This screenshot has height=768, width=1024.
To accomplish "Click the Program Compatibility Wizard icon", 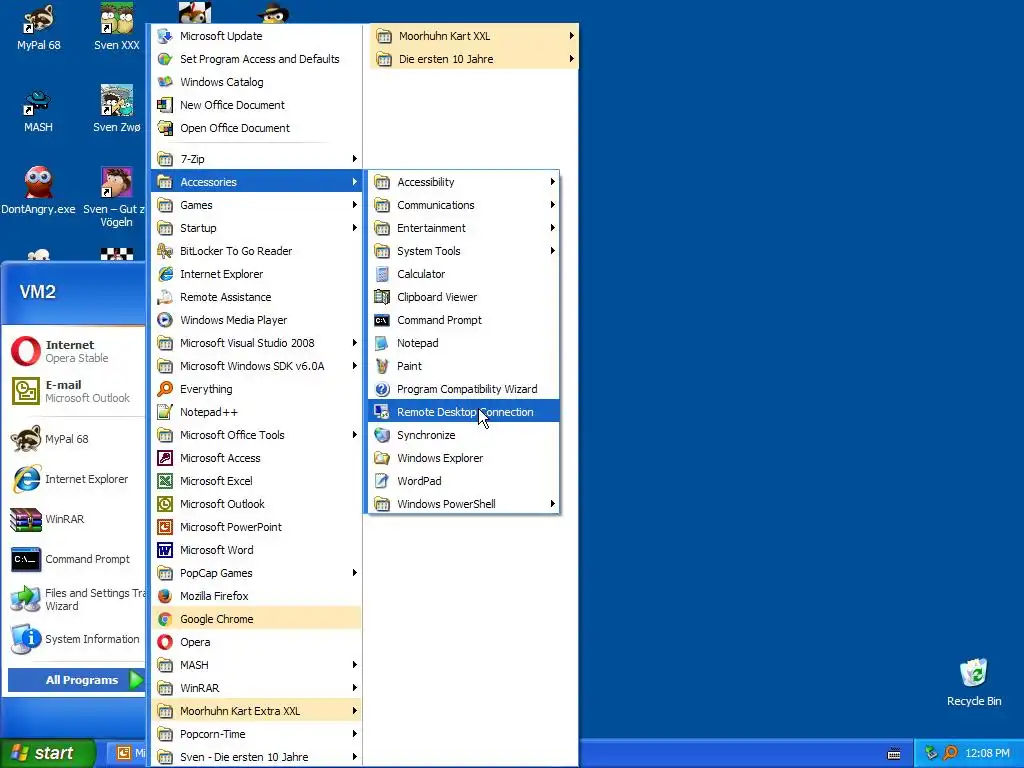I will 382,389.
